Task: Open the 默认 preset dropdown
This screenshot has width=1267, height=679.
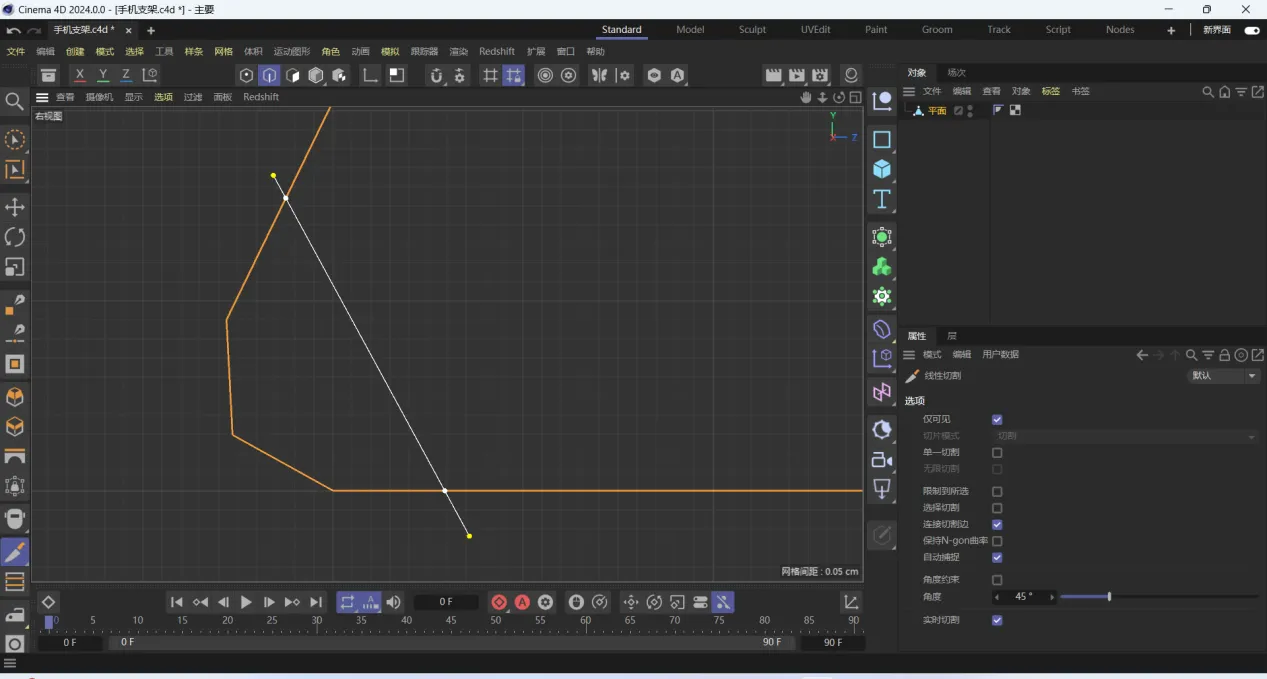Action: point(1224,376)
